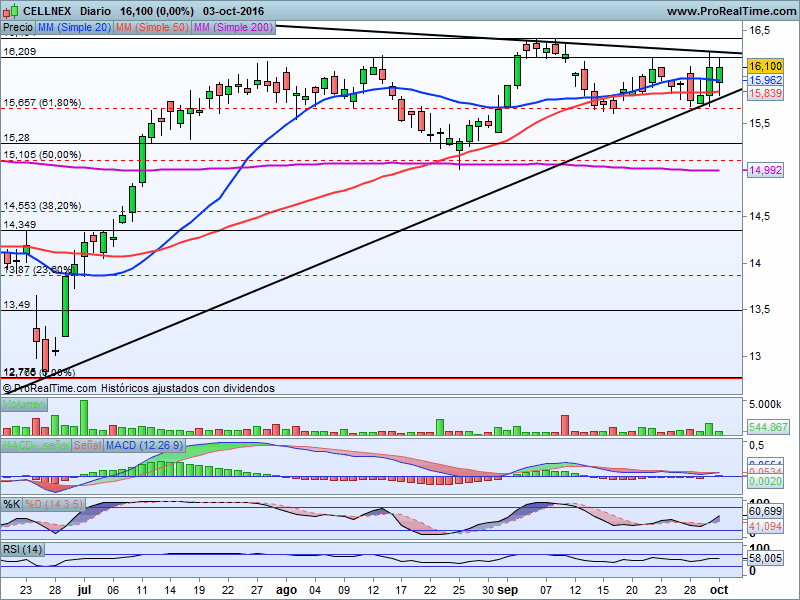800x600 pixels.
Task: Select the %D (14 3 5) label
Action: (54, 505)
